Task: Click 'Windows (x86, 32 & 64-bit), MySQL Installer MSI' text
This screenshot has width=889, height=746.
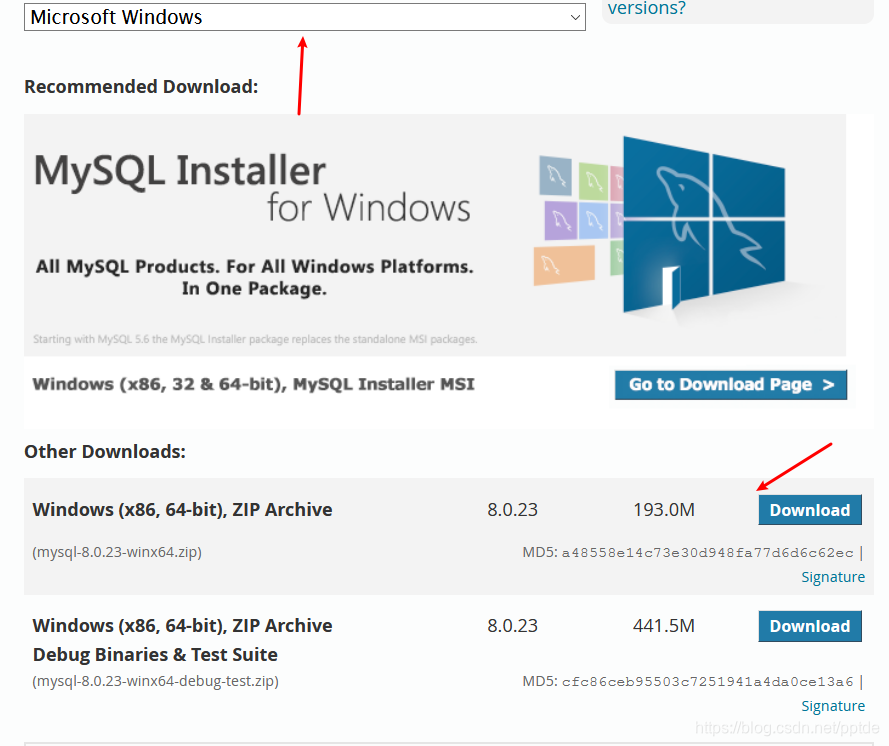Action: (253, 384)
